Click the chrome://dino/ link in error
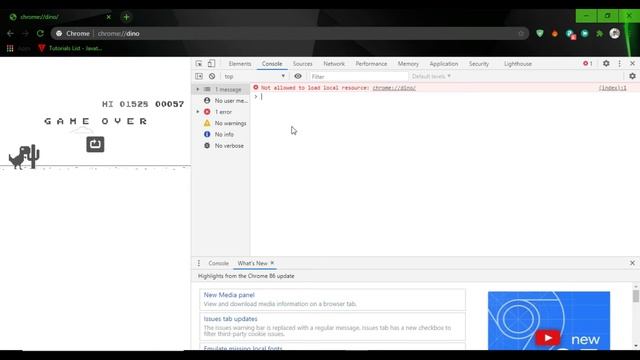Image resolution: width=640 pixels, height=360 pixels. [x=394, y=88]
